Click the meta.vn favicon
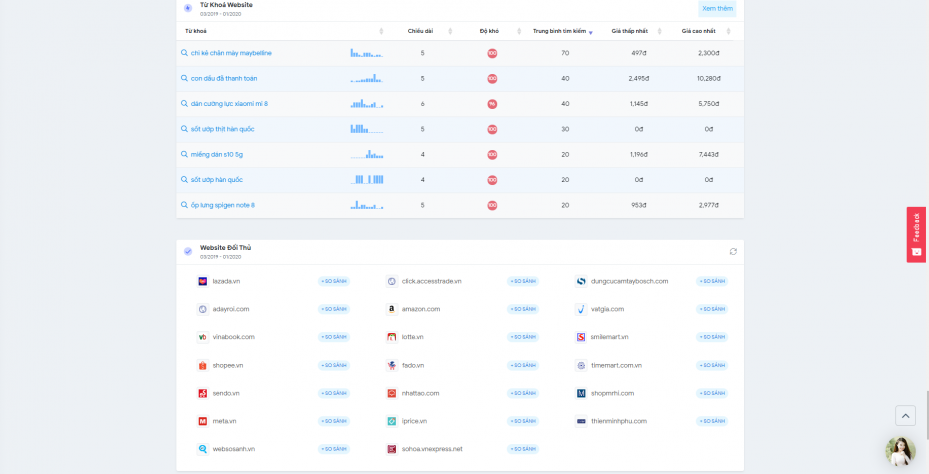Screen dimensions: 929x474 (x=203, y=421)
